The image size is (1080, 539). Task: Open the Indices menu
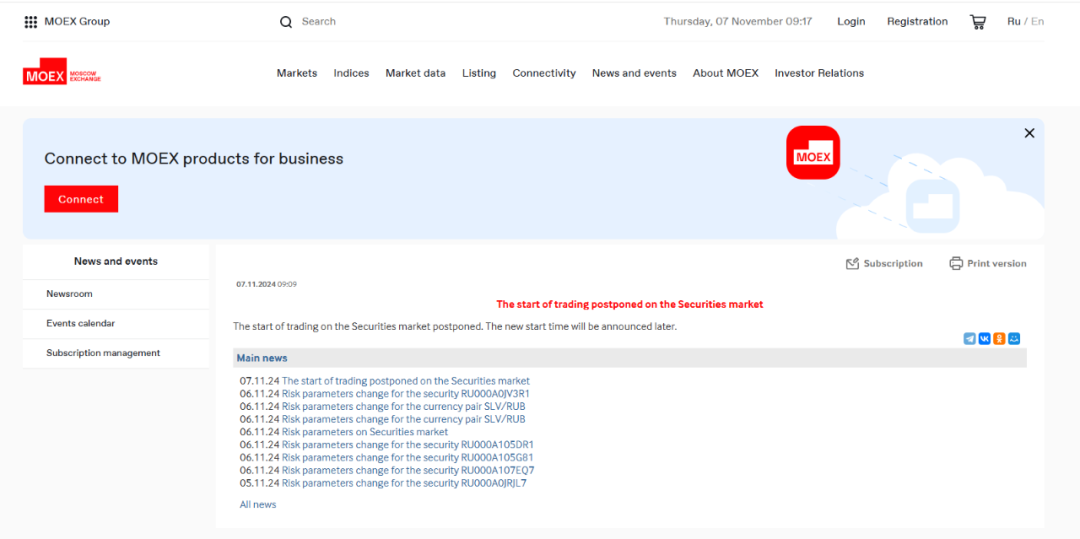[x=351, y=73]
